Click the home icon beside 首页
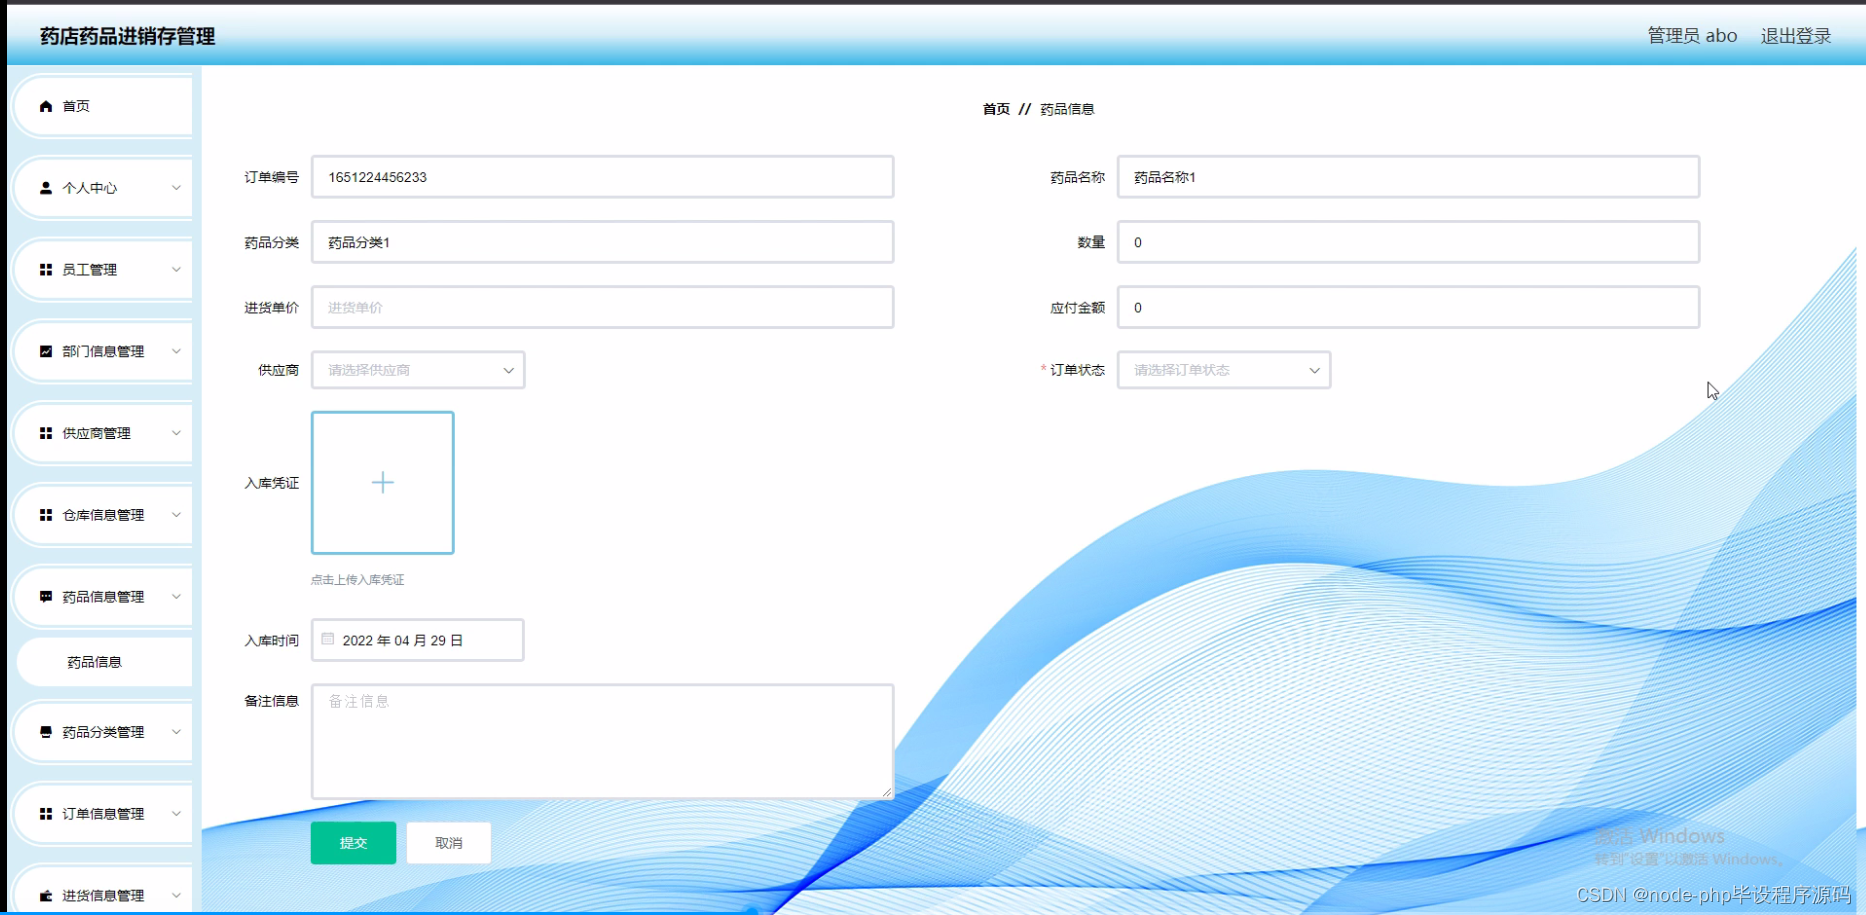Screen dimensions: 1866x915 tap(44, 105)
